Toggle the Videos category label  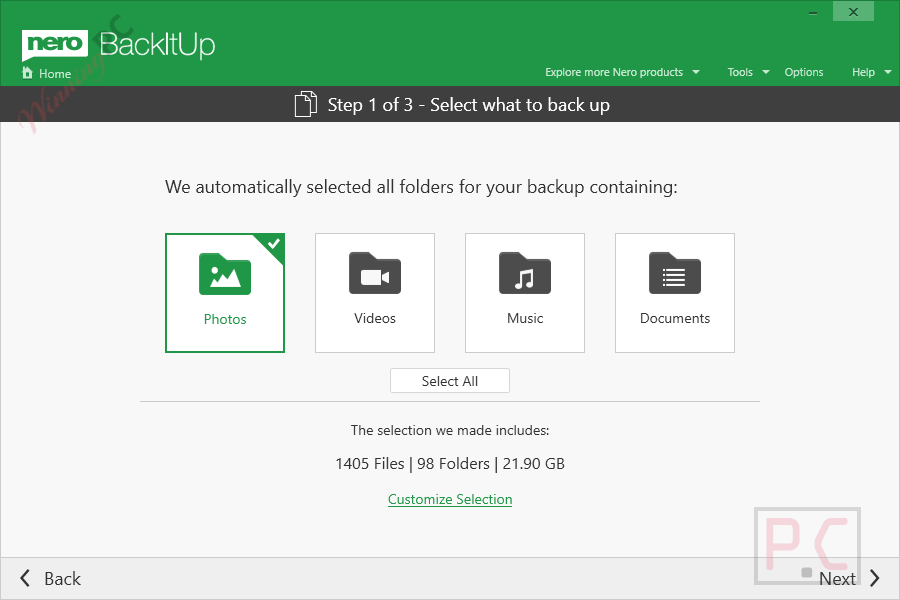click(x=375, y=318)
